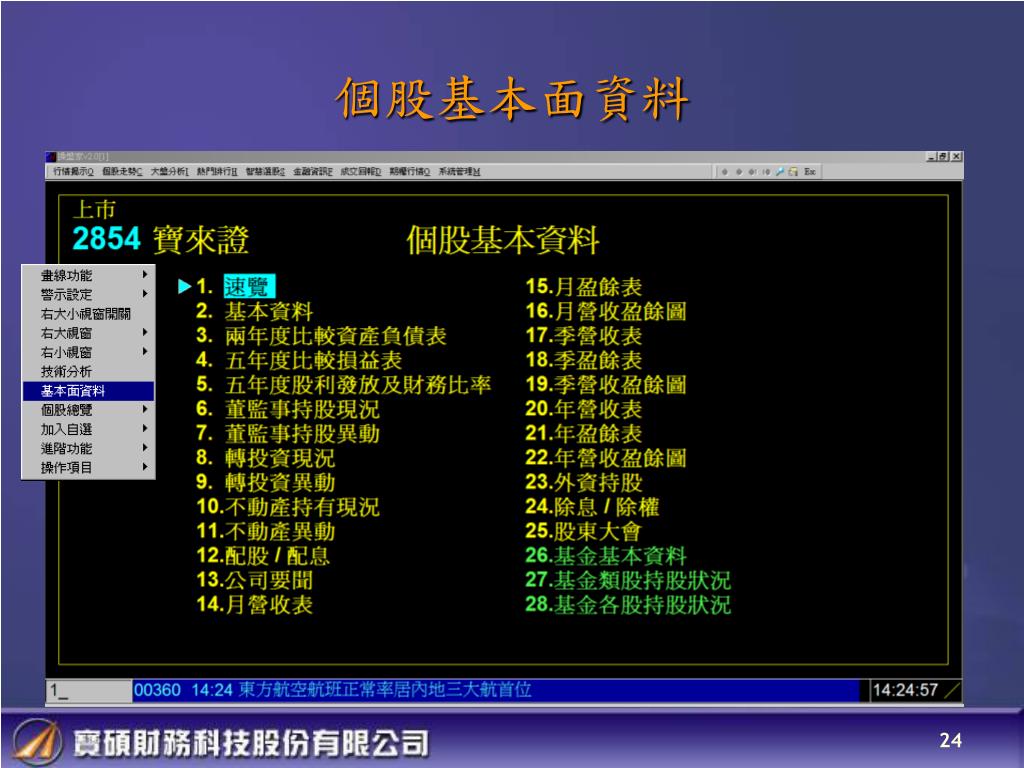Open the 成交回報 menu
This screenshot has height=768, width=1024.
(x=360, y=172)
